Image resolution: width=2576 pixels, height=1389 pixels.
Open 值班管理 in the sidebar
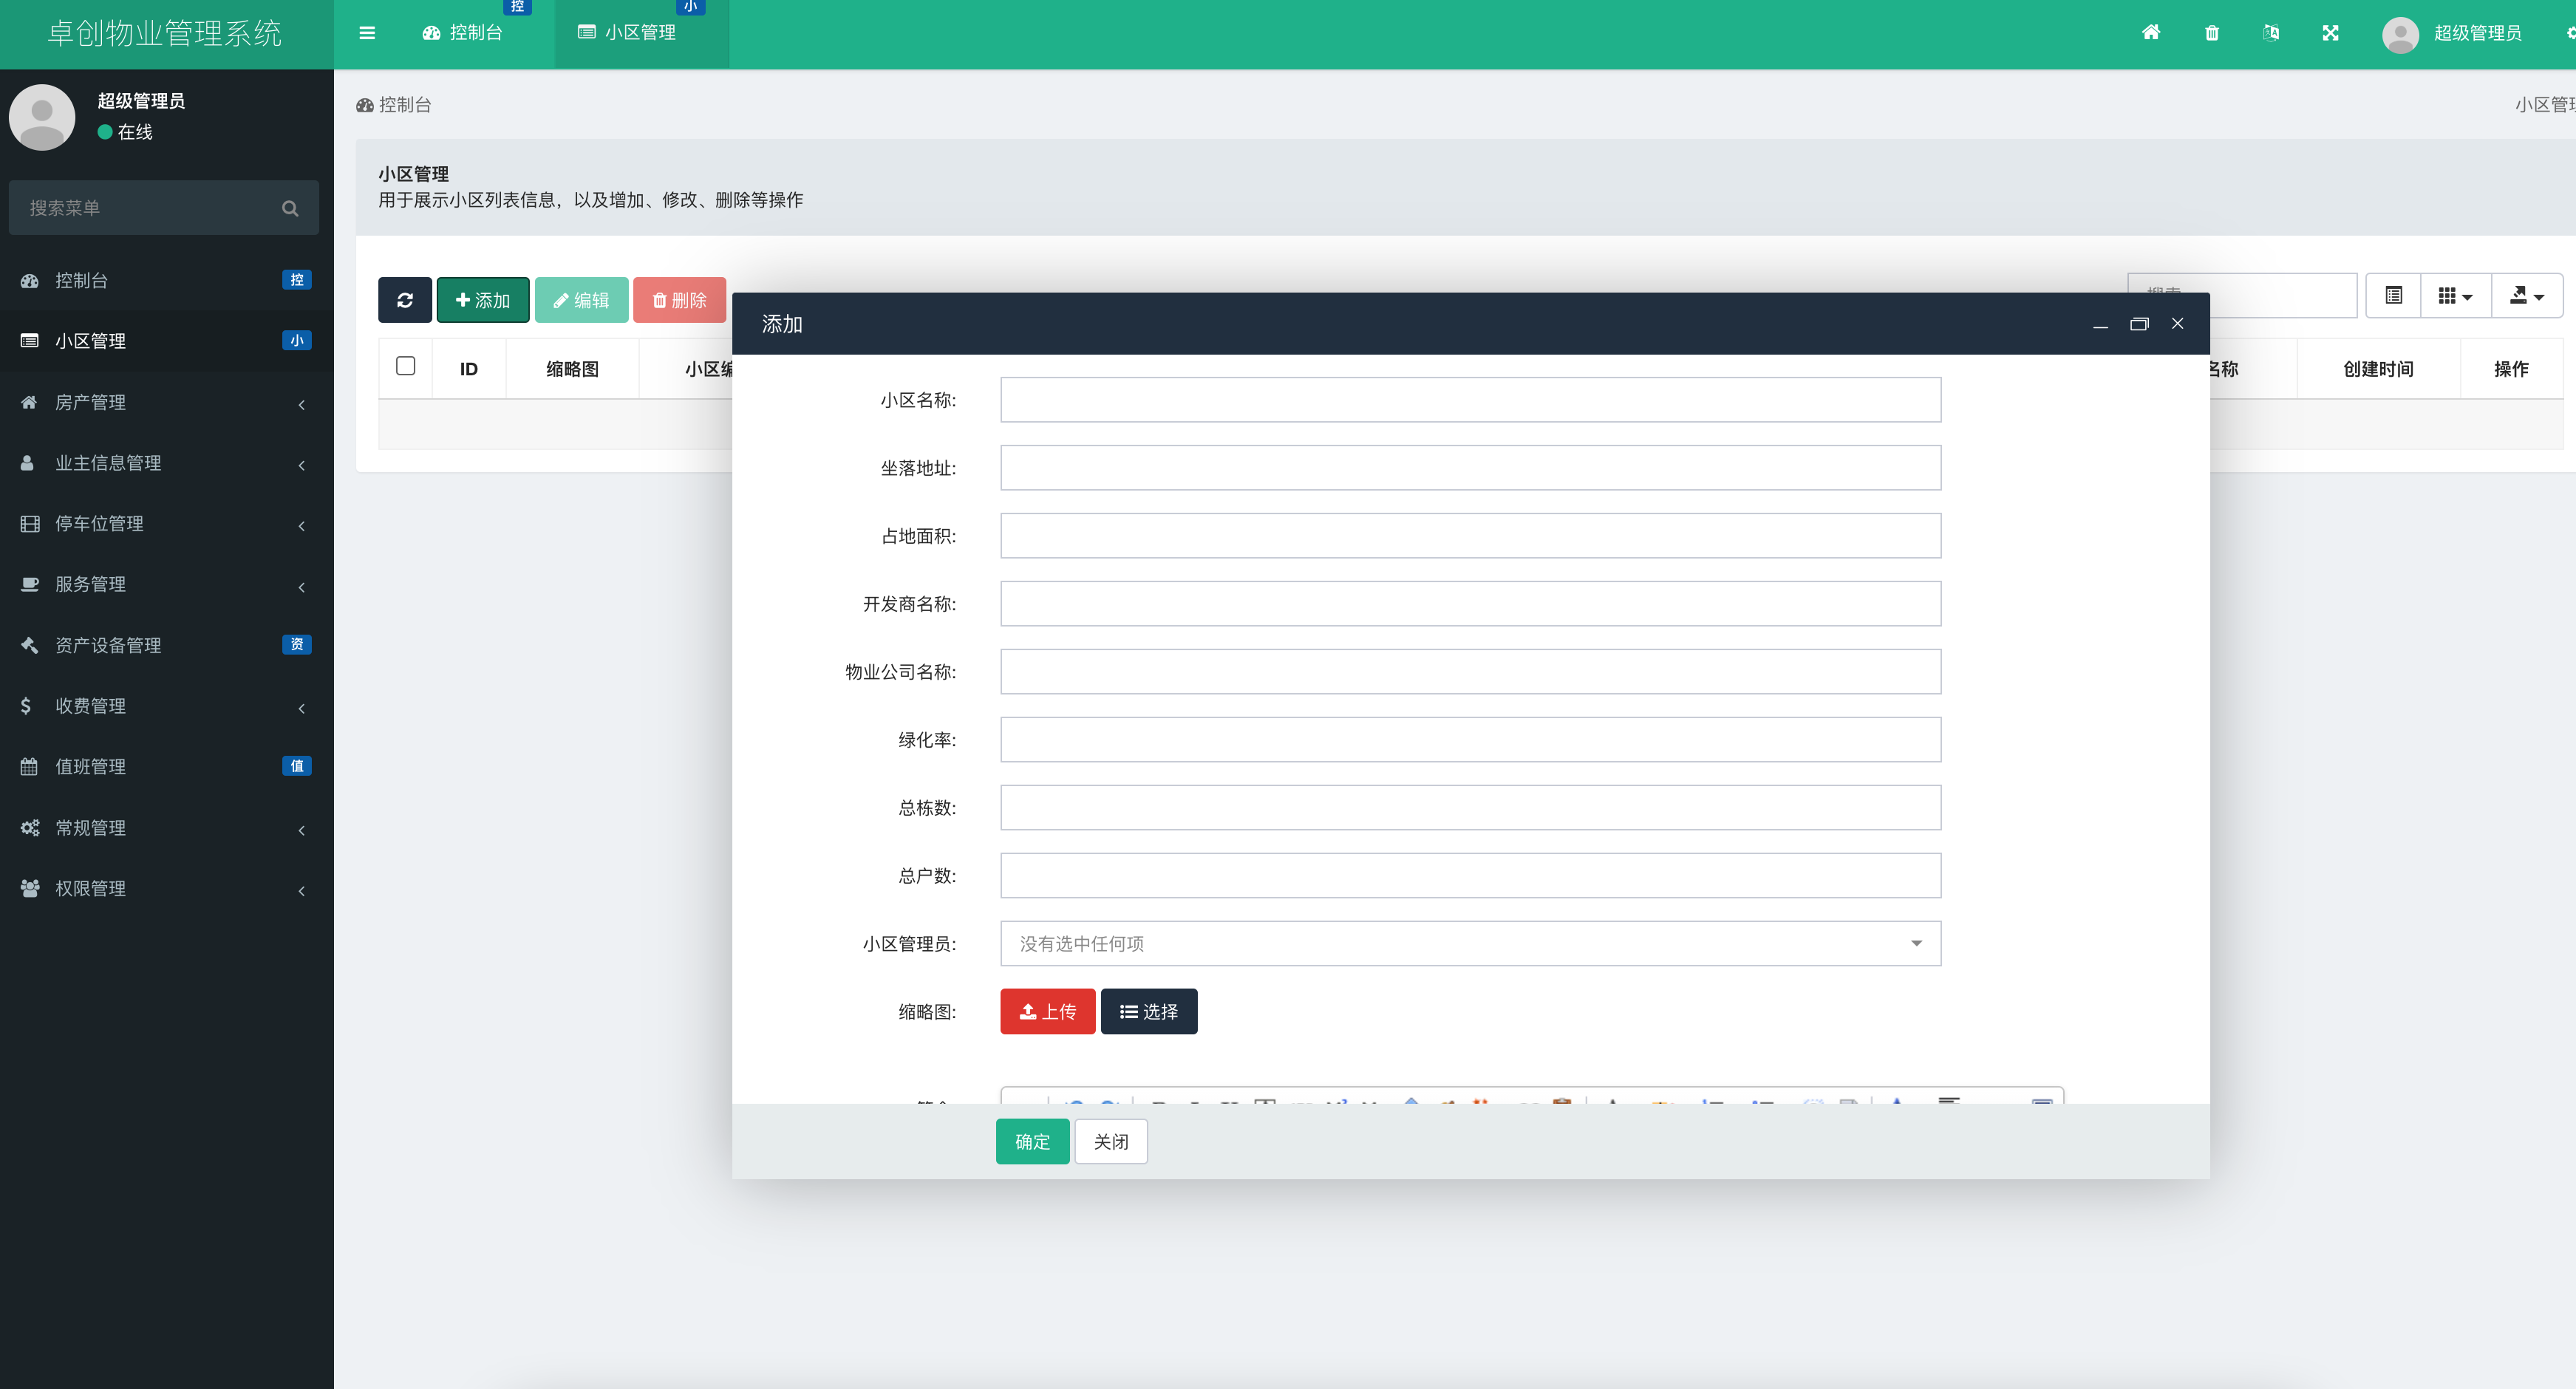click(166, 766)
